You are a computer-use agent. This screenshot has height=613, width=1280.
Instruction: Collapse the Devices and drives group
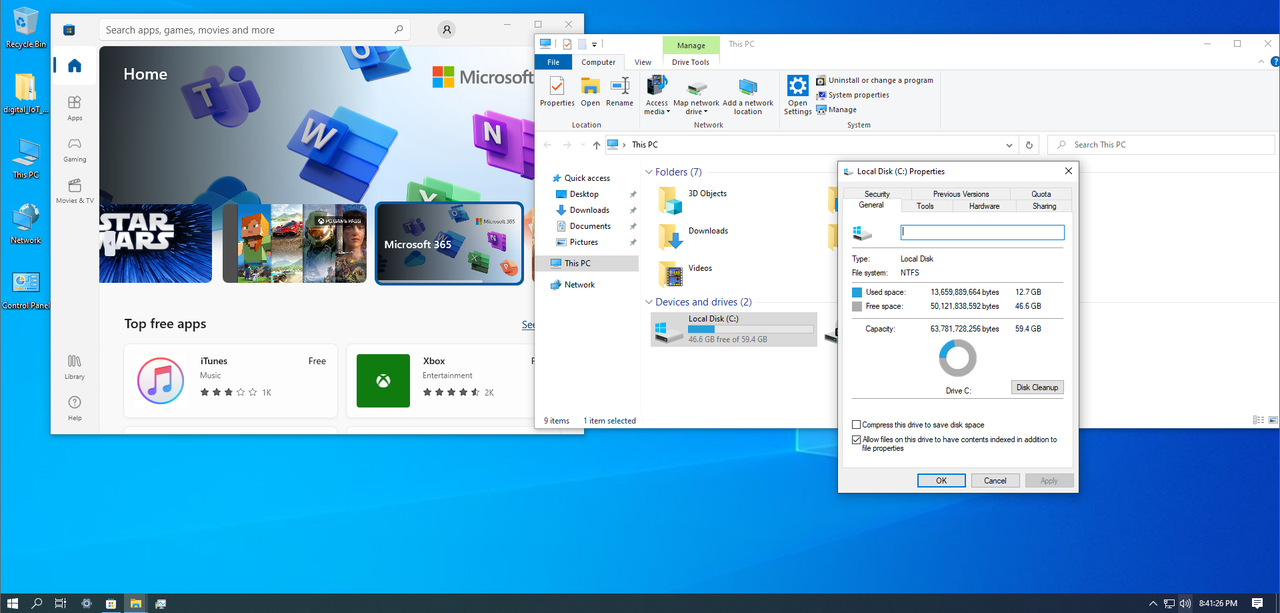point(649,302)
